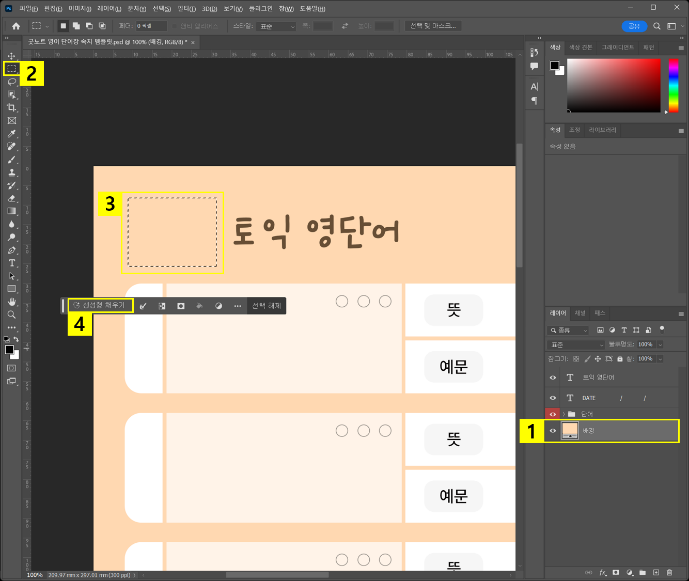Switch to the 패스 (Paths) tab
This screenshot has width=689, height=581.
point(599,313)
